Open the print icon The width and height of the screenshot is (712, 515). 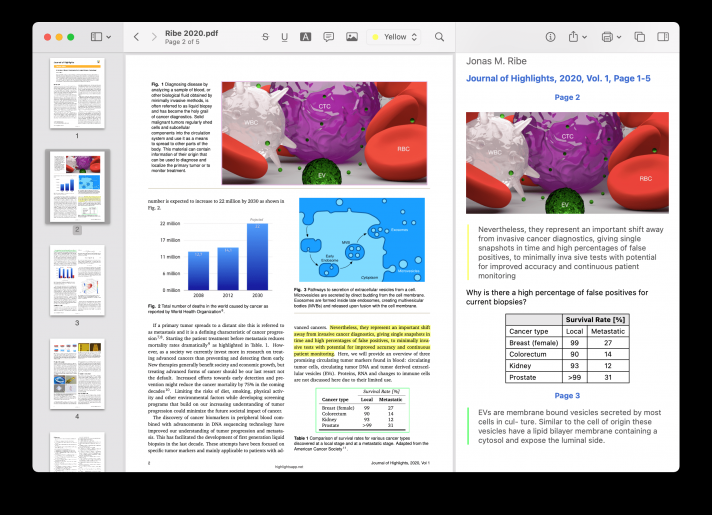point(607,37)
